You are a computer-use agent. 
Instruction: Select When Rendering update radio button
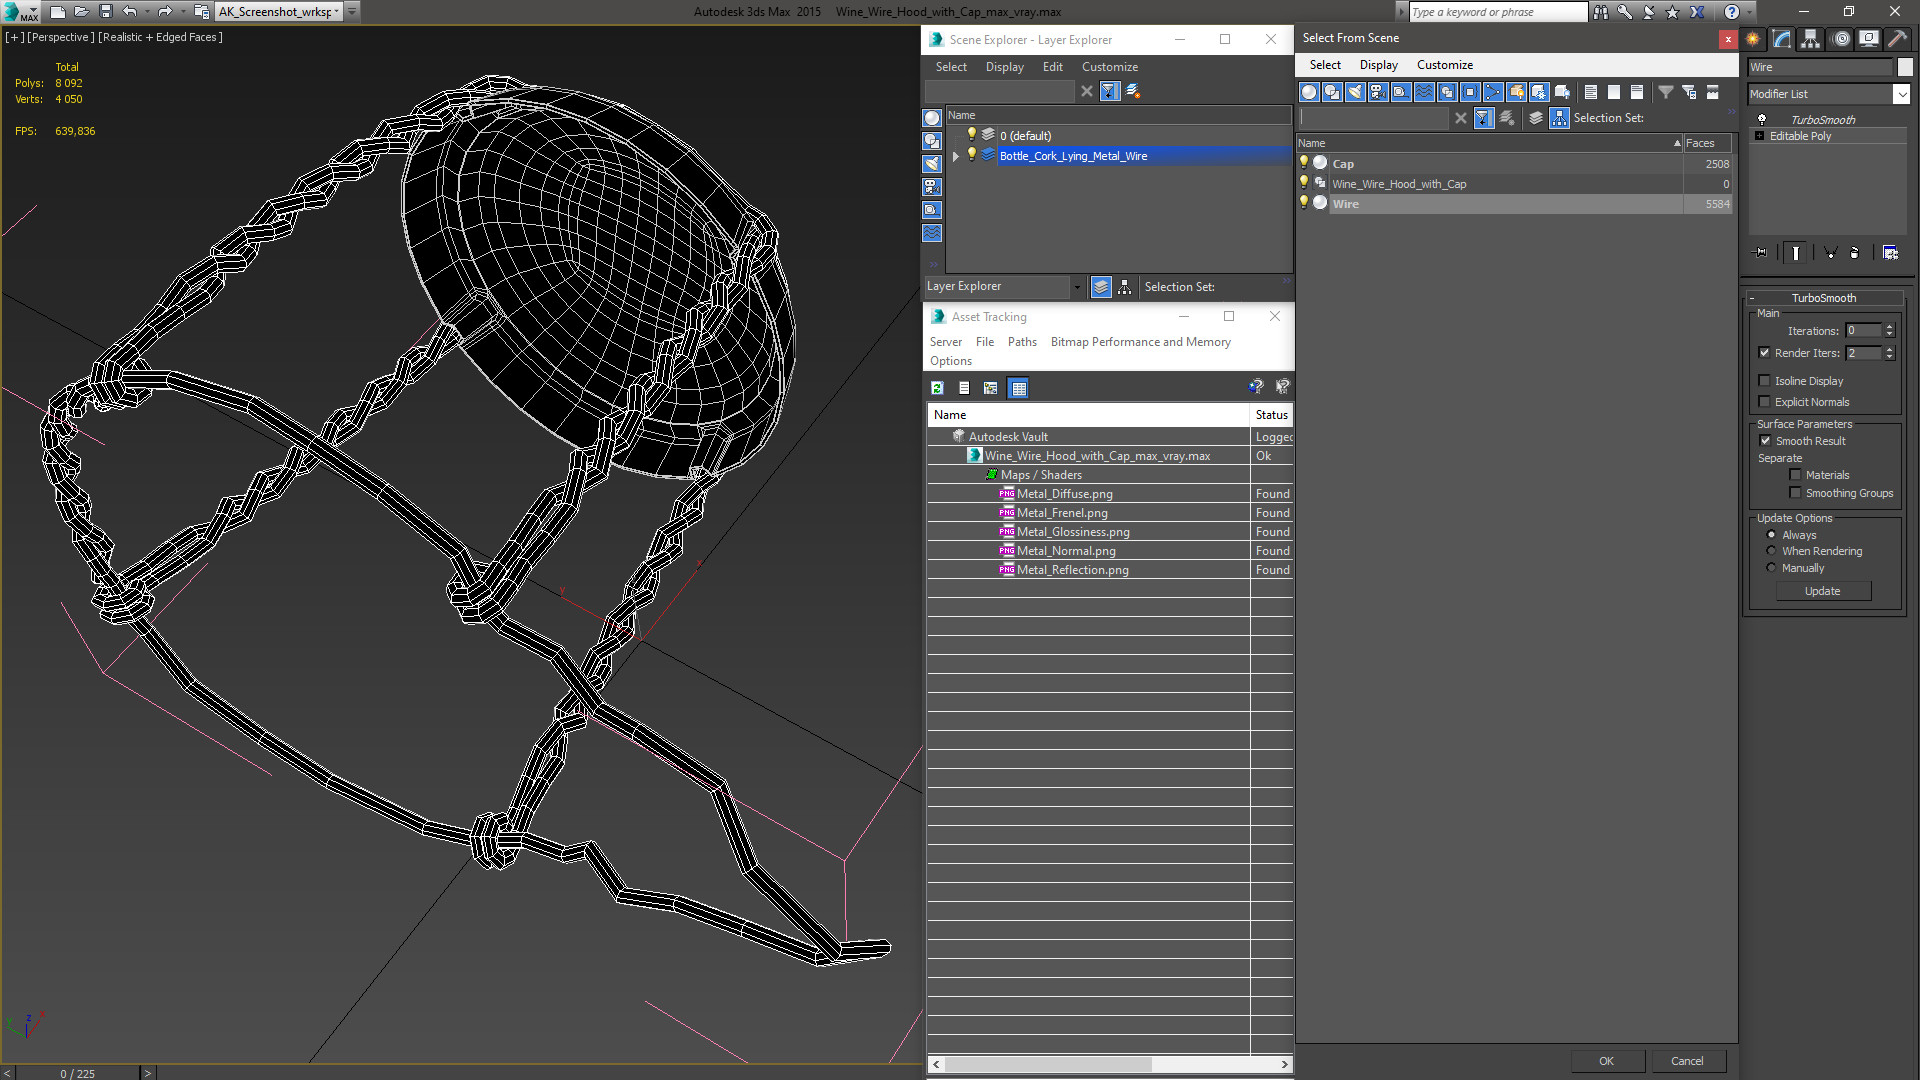(x=1771, y=551)
